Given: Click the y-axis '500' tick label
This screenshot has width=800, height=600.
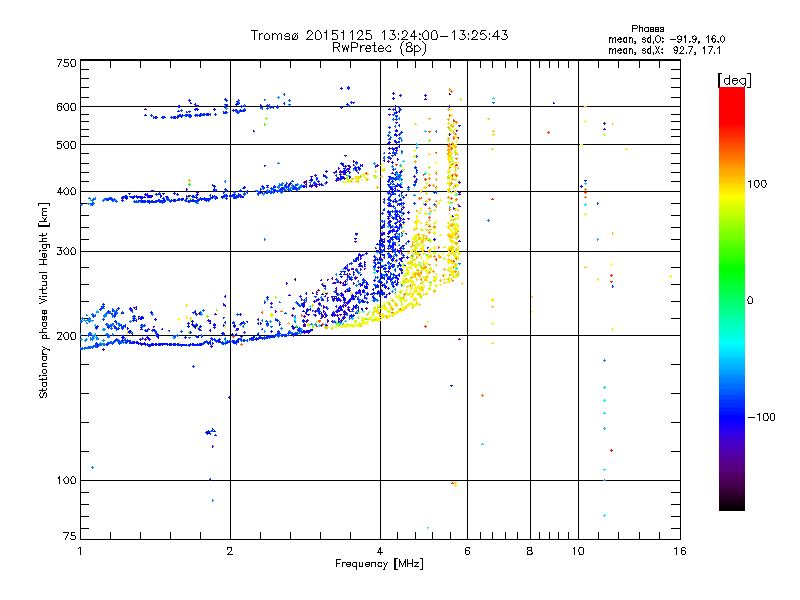Looking at the screenshot, I should pyautogui.click(x=67, y=145).
